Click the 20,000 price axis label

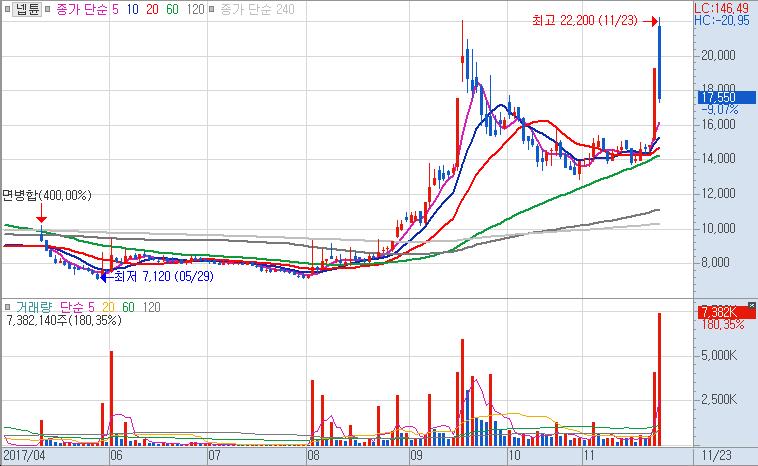(718, 55)
